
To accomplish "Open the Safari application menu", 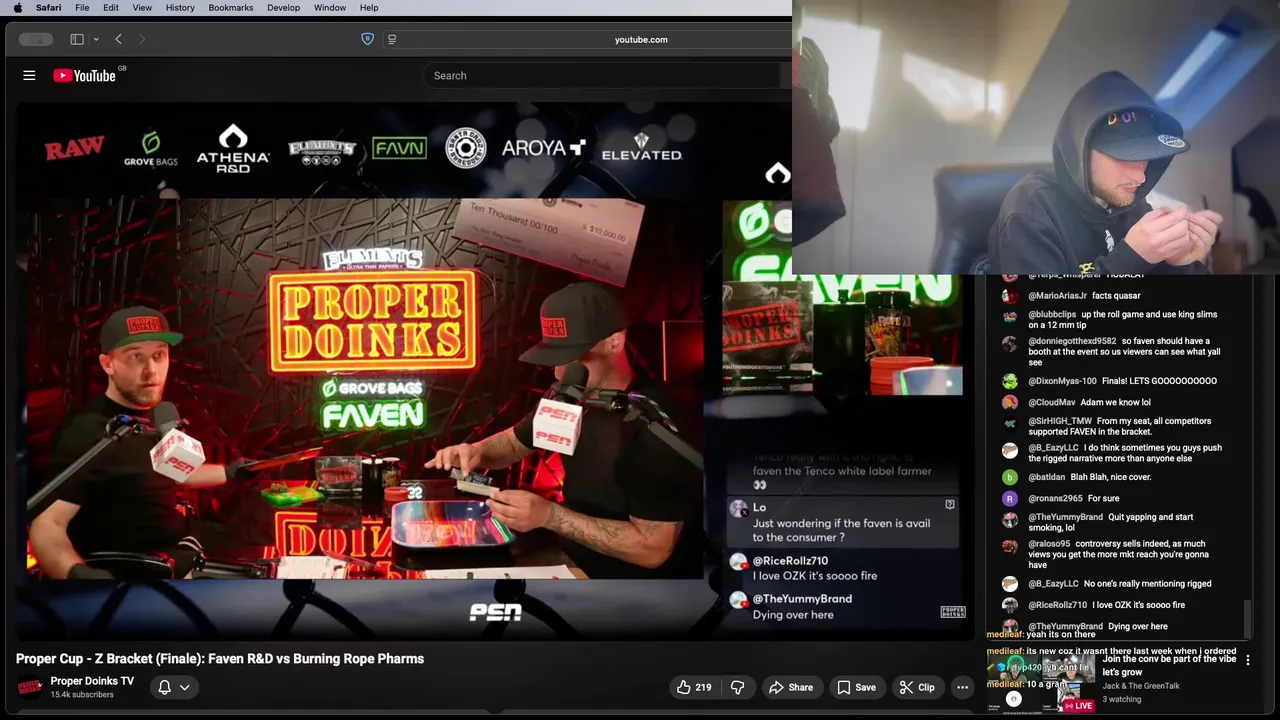I will coord(48,8).
